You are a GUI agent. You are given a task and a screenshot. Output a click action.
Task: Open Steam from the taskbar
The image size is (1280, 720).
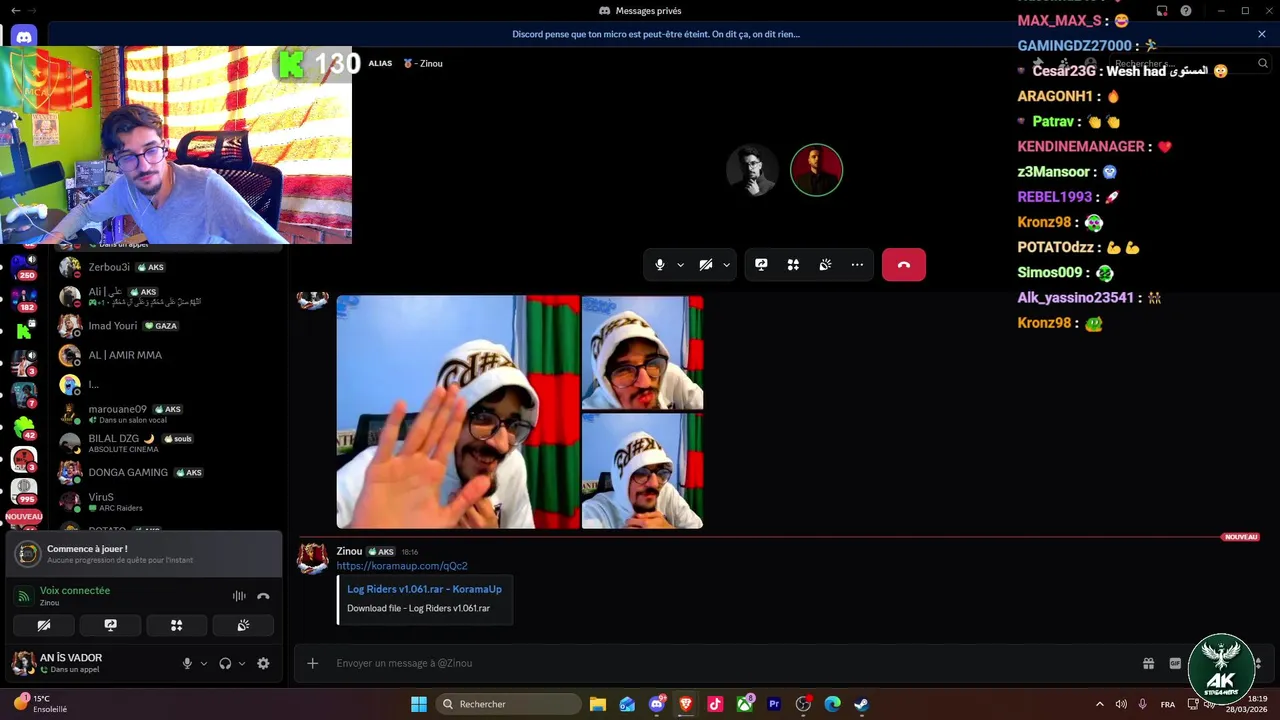click(861, 704)
